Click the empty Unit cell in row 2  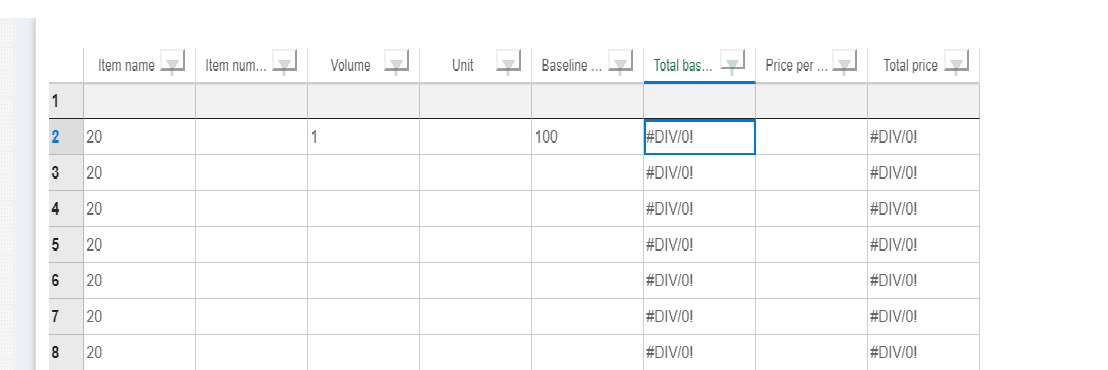pyautogui.click(x=476, y=137)
